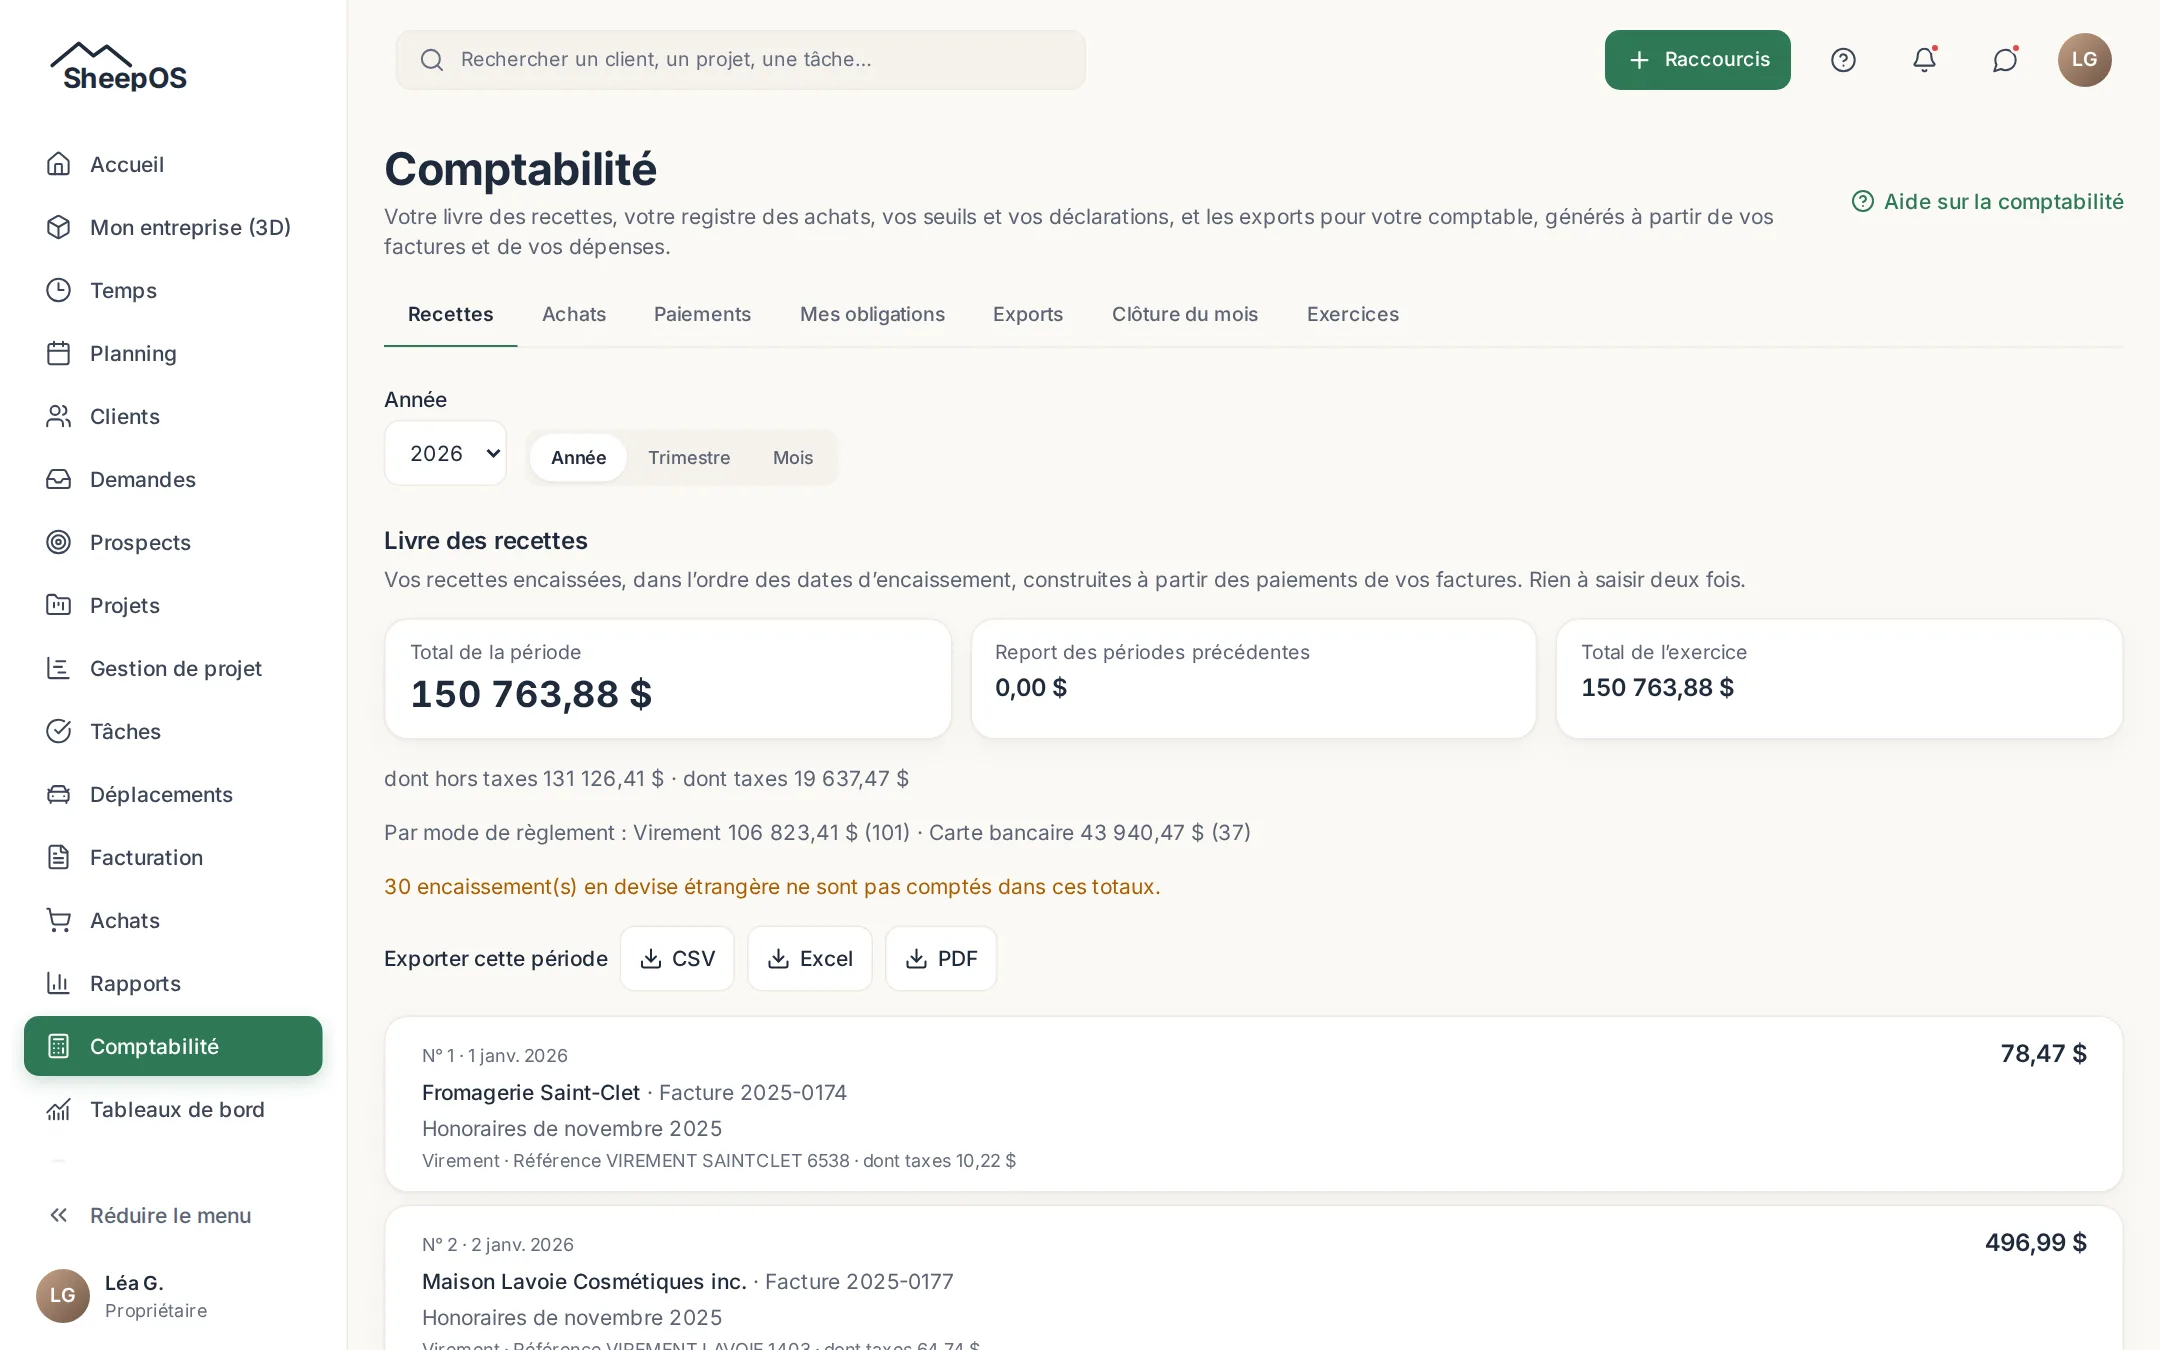2160x1350 pixels.
Task: Open Tableaux de bord icon
Action: [59, 1109]
